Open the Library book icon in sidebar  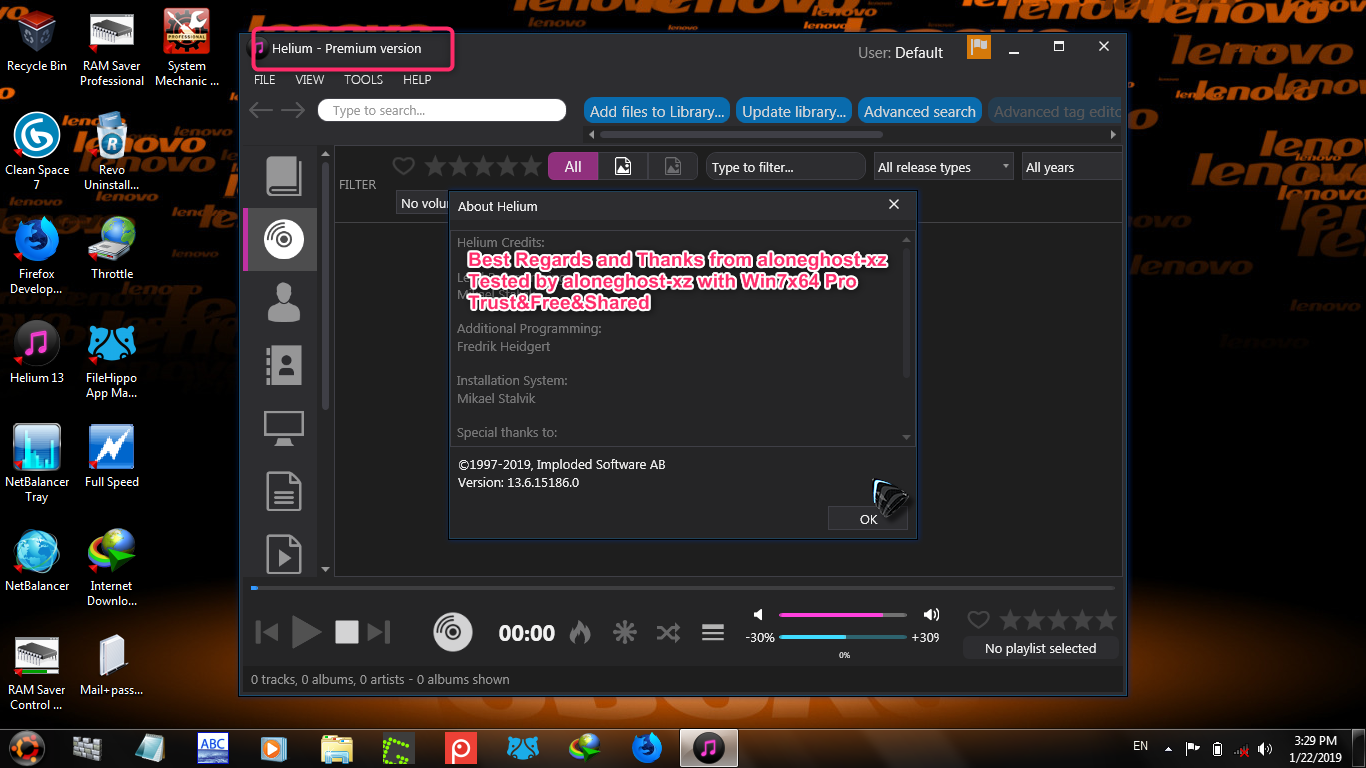pyautogui.click(x=283, y=177)
